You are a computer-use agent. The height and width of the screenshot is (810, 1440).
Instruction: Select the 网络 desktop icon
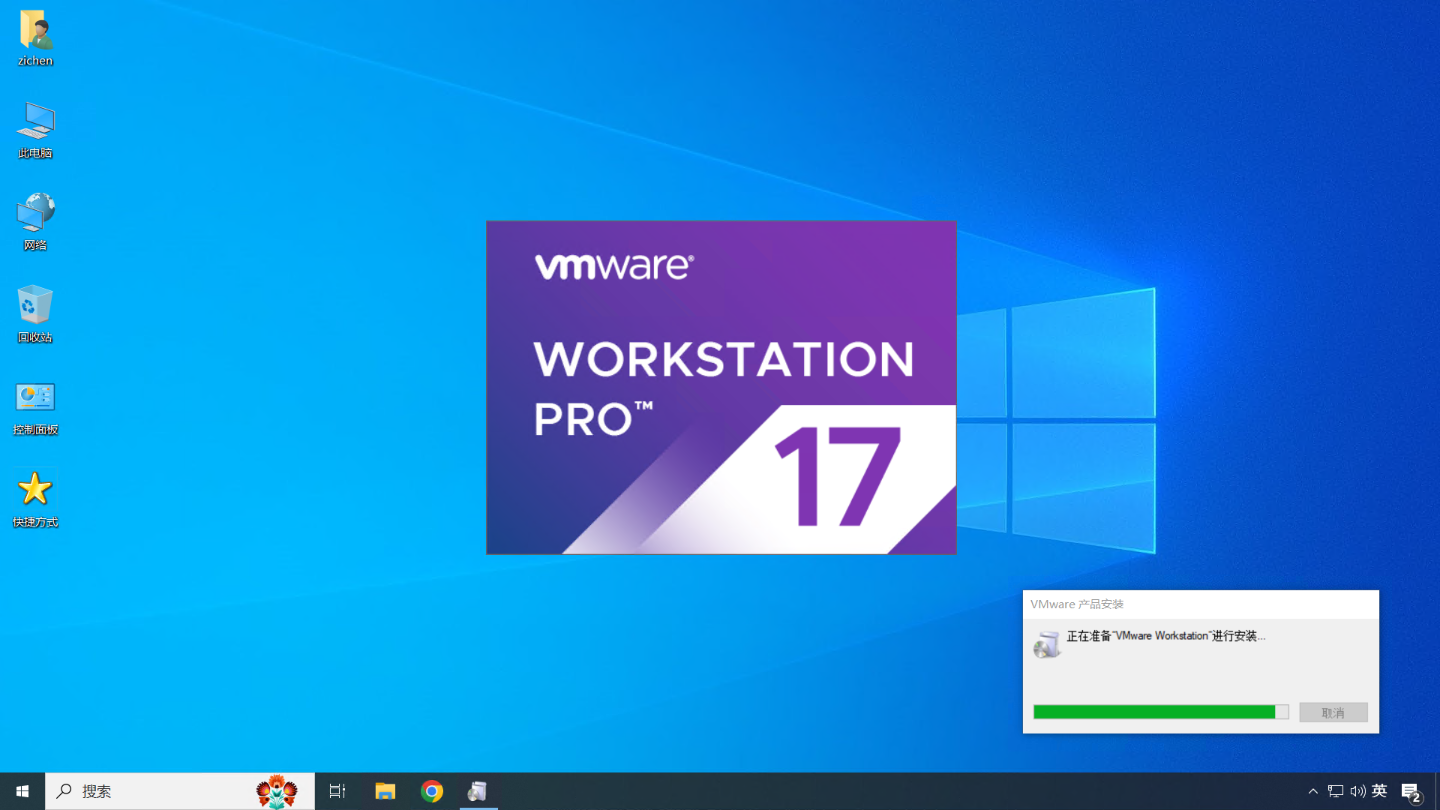35,222
